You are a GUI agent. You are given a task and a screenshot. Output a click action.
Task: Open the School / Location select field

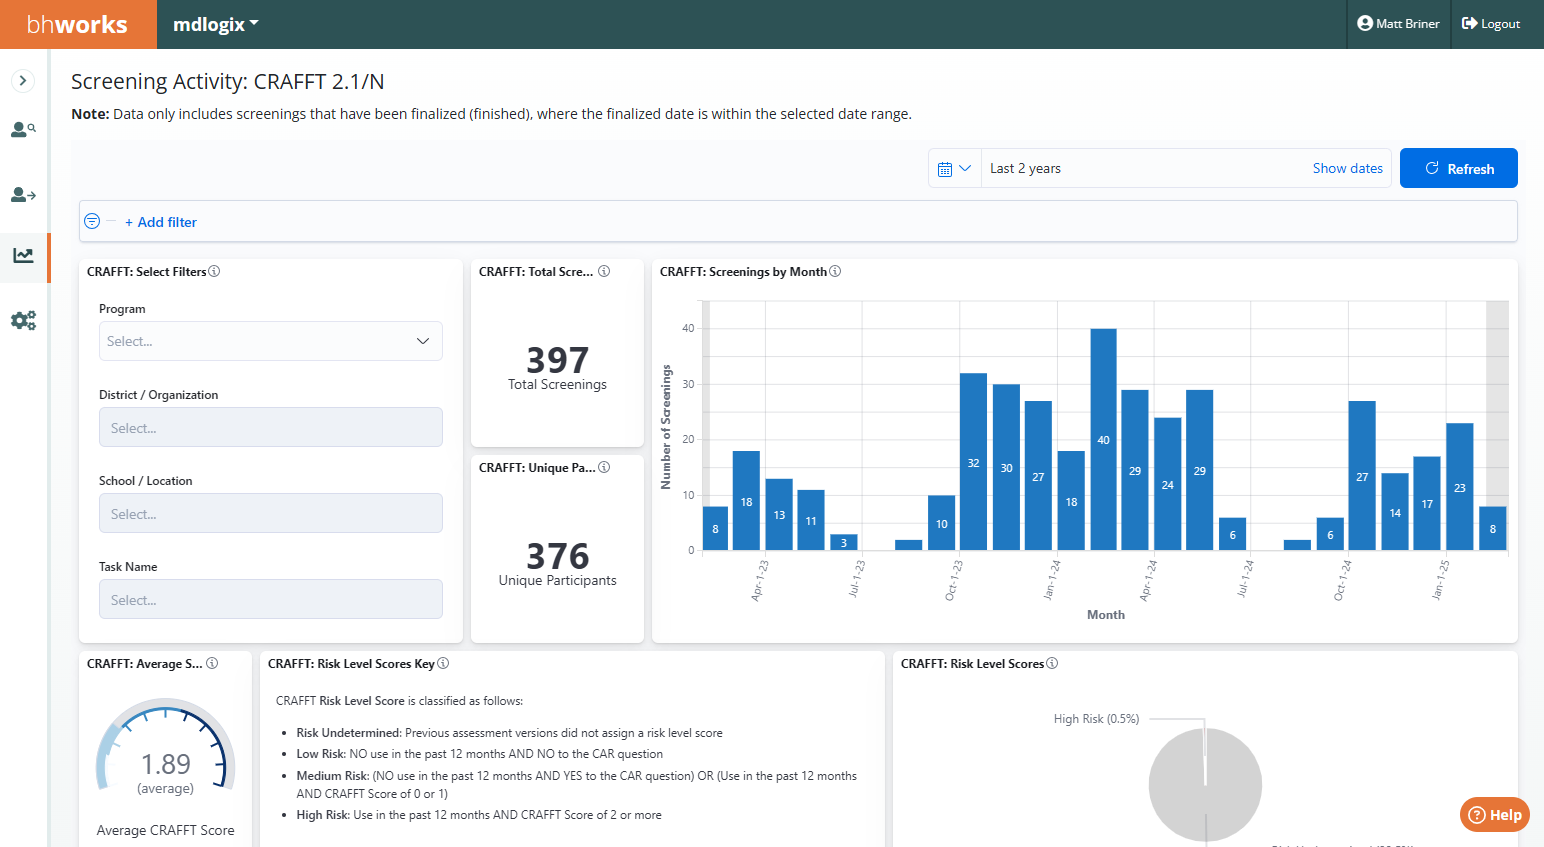click(271, 513)
